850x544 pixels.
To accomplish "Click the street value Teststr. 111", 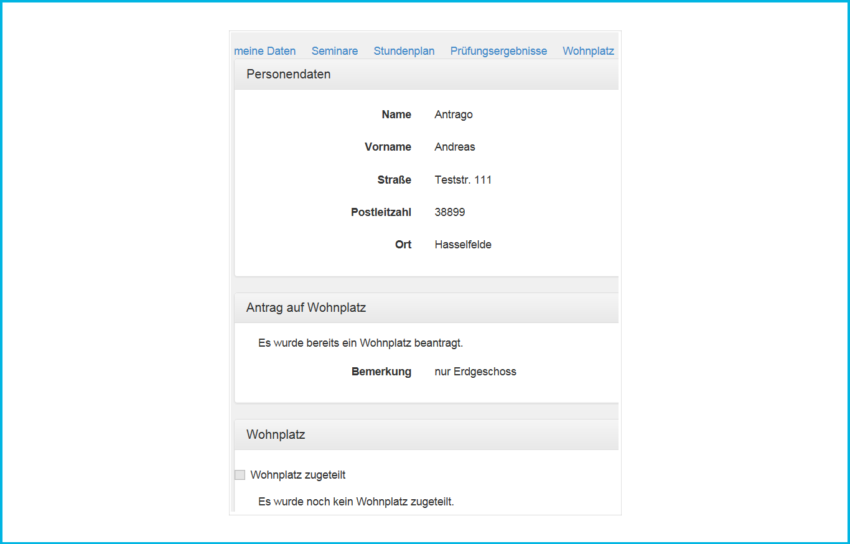I will (x=463, y=180).
